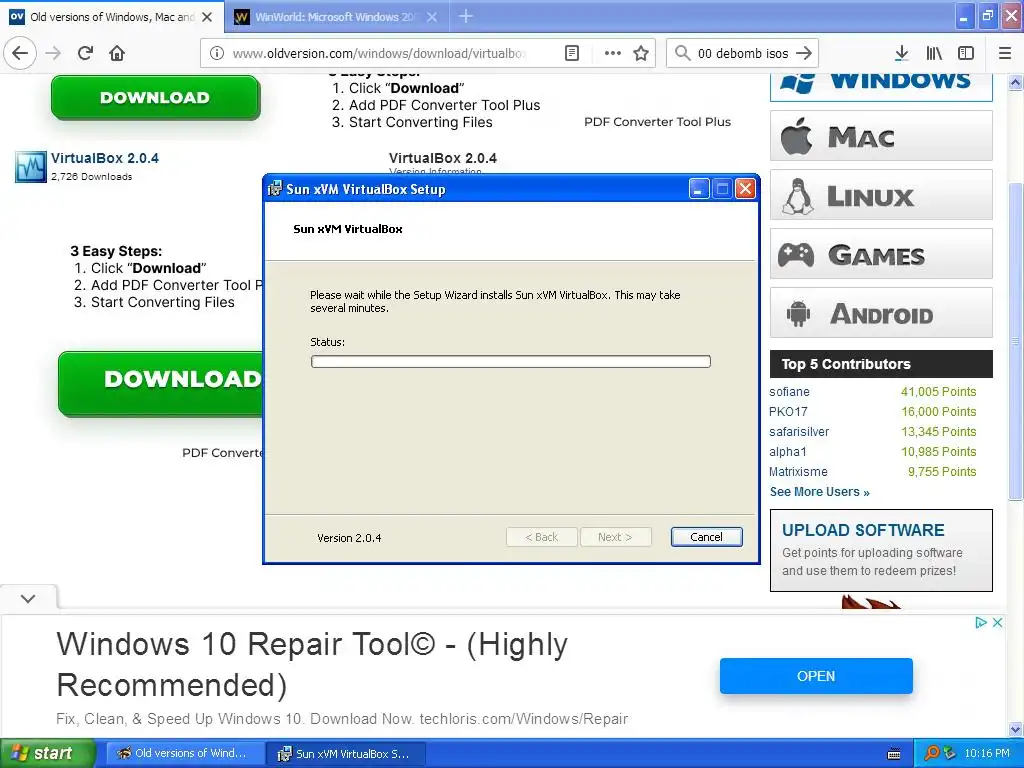The width and height of the screenshot is (1024, 768).
Task: Open the Android category banner
Action: coord(881,313)
